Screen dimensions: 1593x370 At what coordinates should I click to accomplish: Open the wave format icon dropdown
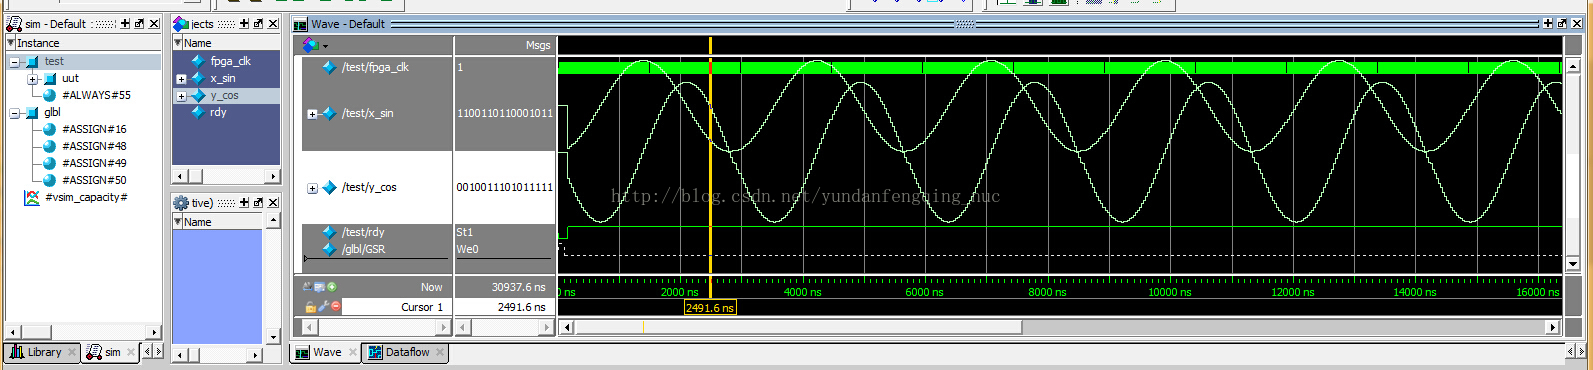[x=314, y=45]
